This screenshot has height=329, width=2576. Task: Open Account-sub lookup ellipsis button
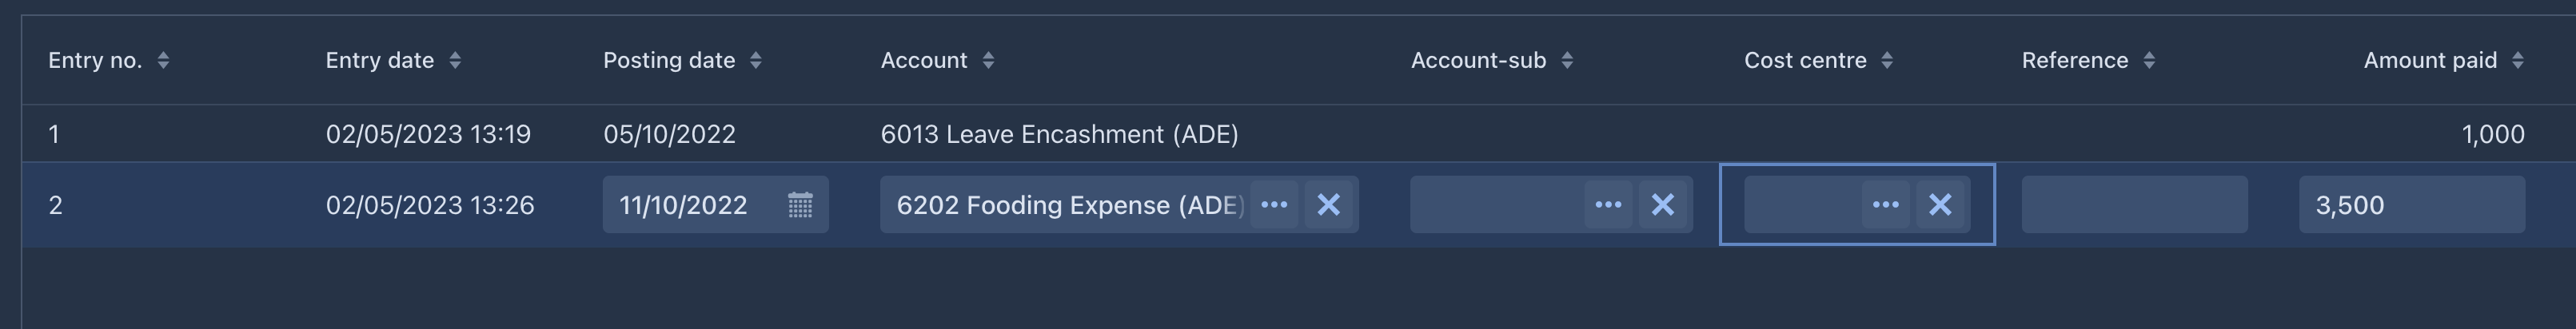[x=1608, y=205]
